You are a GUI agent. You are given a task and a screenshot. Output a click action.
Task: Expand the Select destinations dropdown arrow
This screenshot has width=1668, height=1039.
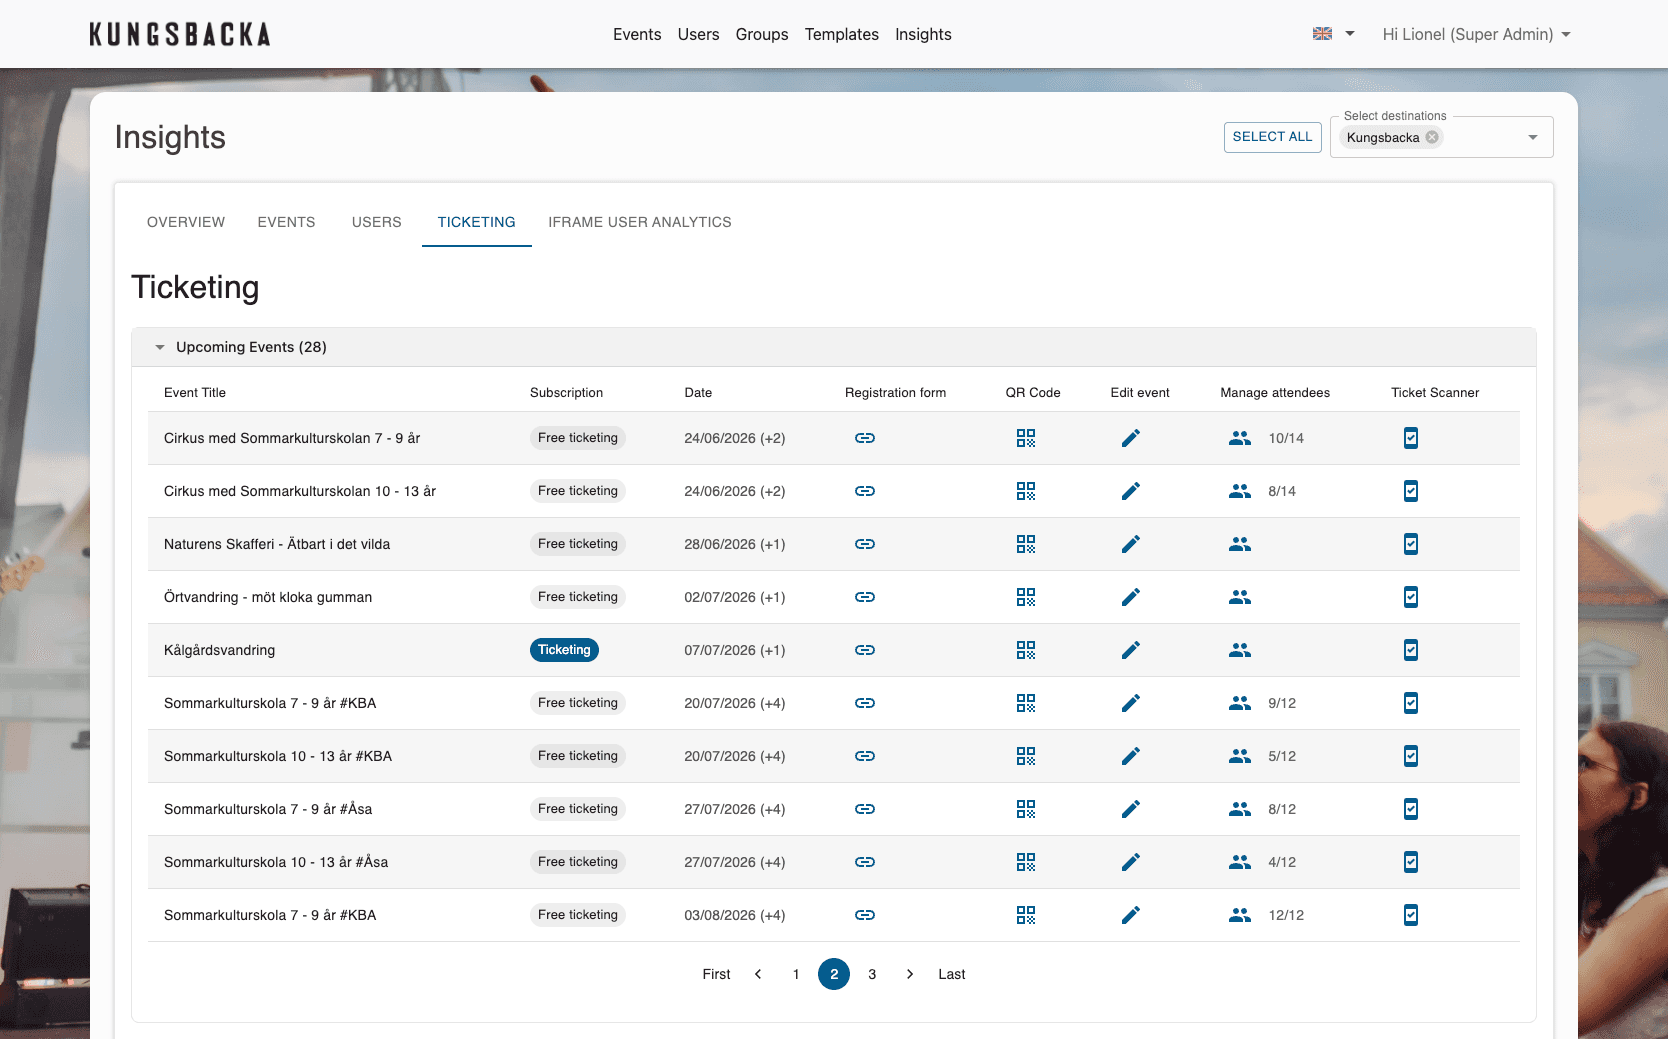coord(1533,138)
